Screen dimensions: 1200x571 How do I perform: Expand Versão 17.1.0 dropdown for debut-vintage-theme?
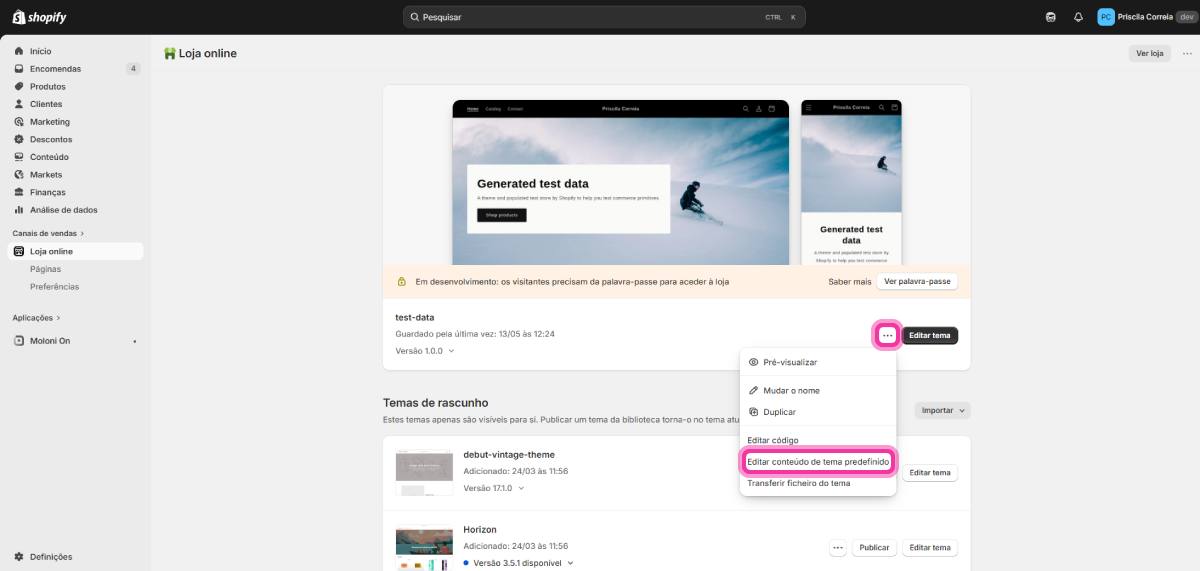pos(494,488)
